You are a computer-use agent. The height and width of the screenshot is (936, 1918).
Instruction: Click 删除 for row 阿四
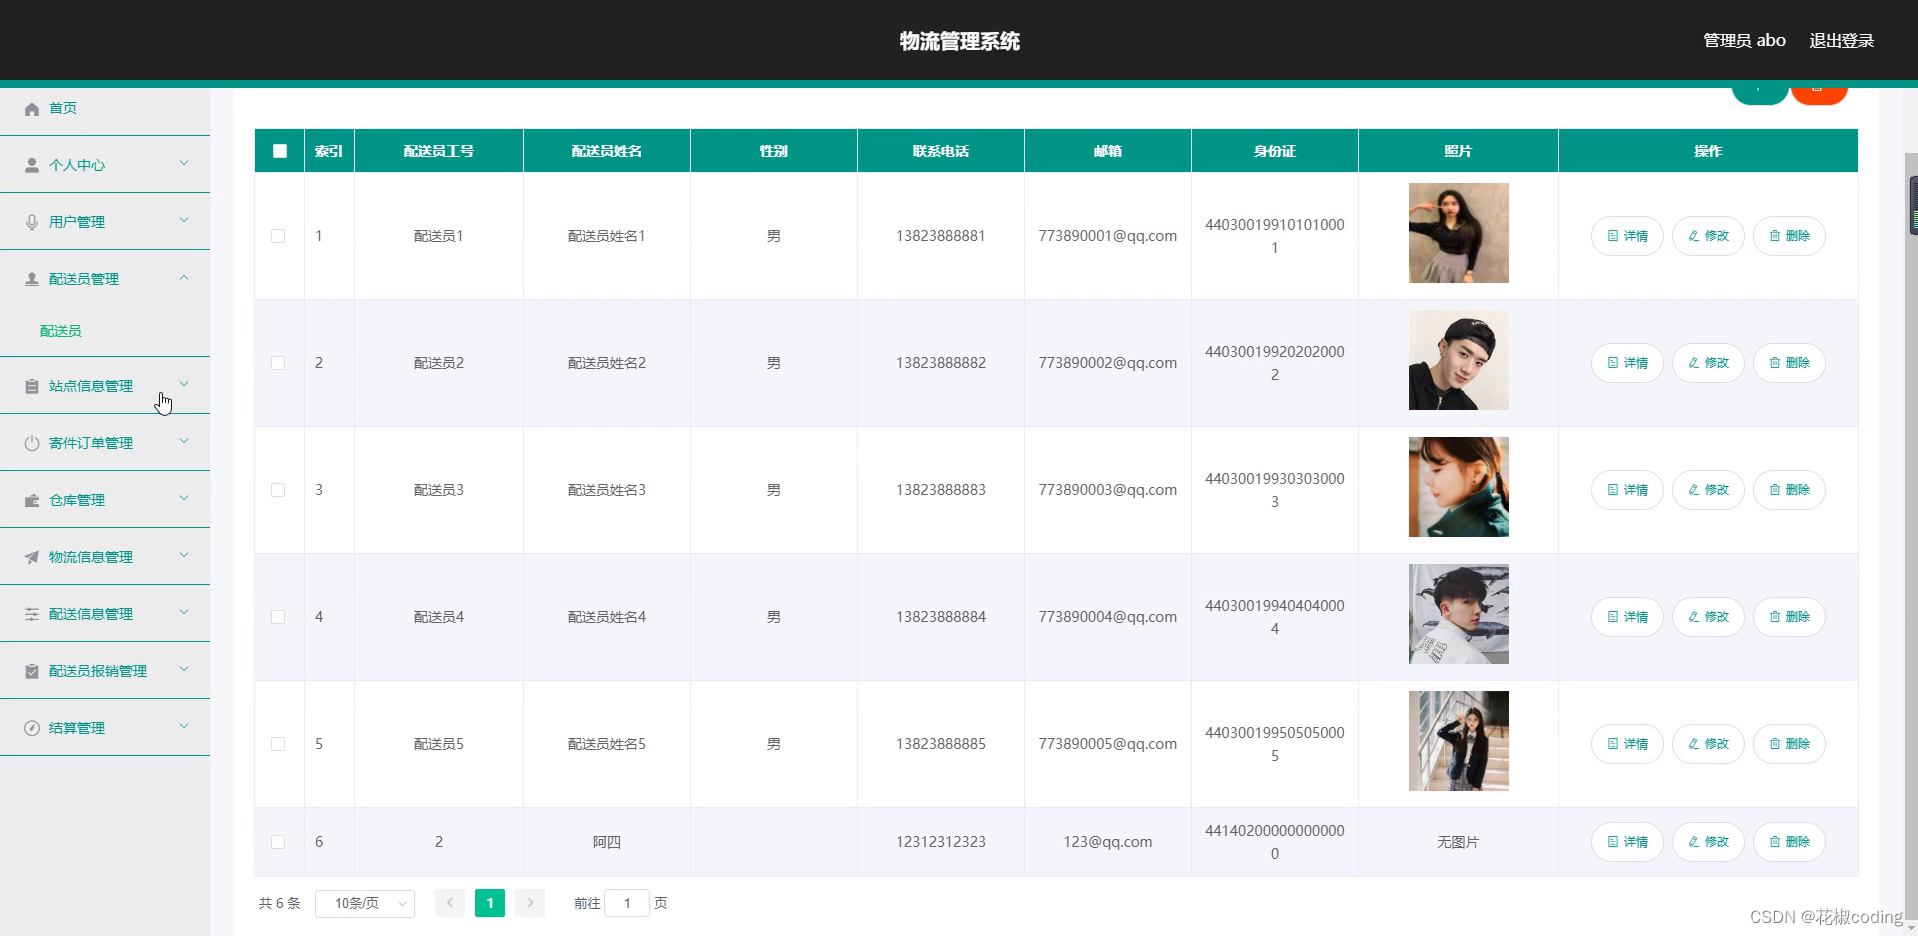coord(1789,842)
